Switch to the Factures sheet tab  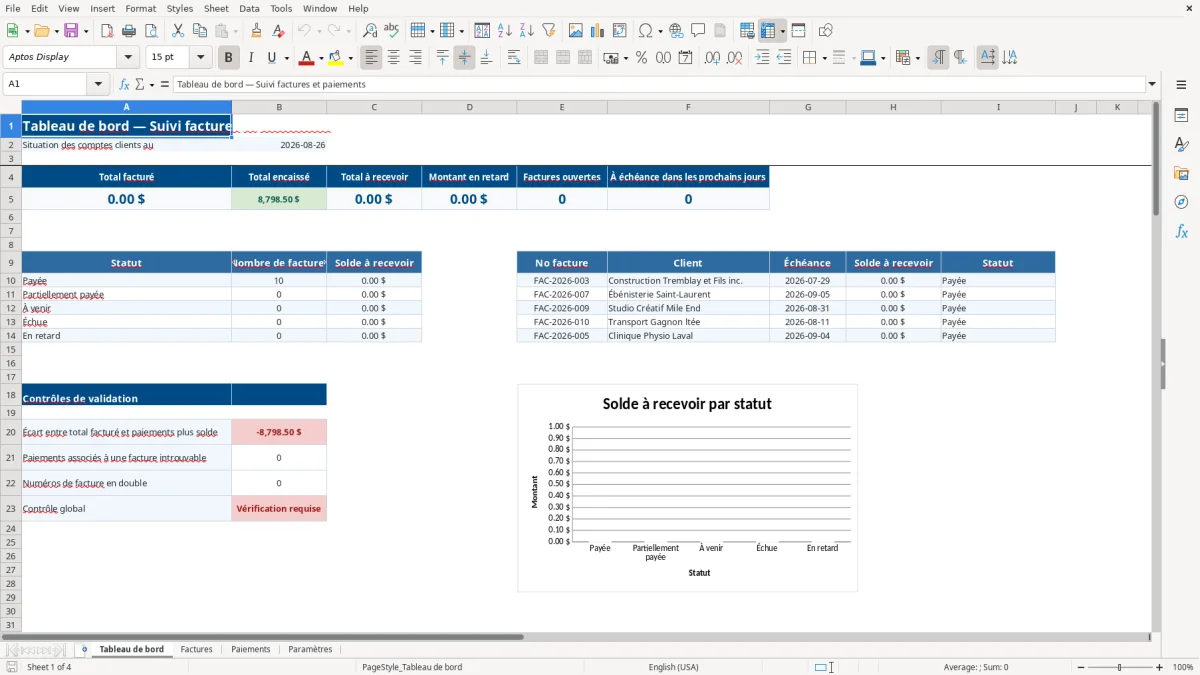[196, 649]
